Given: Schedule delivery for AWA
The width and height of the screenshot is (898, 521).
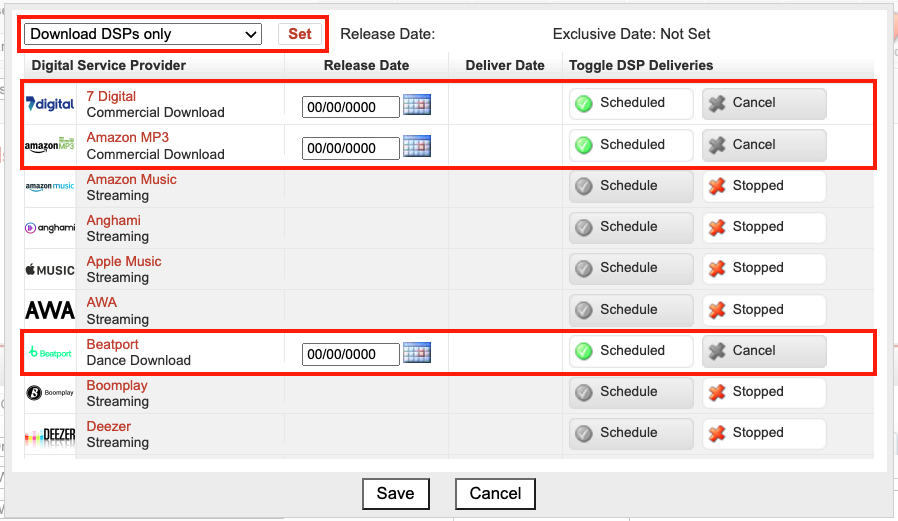Looking at the screenshot, I should pos(631,310).
